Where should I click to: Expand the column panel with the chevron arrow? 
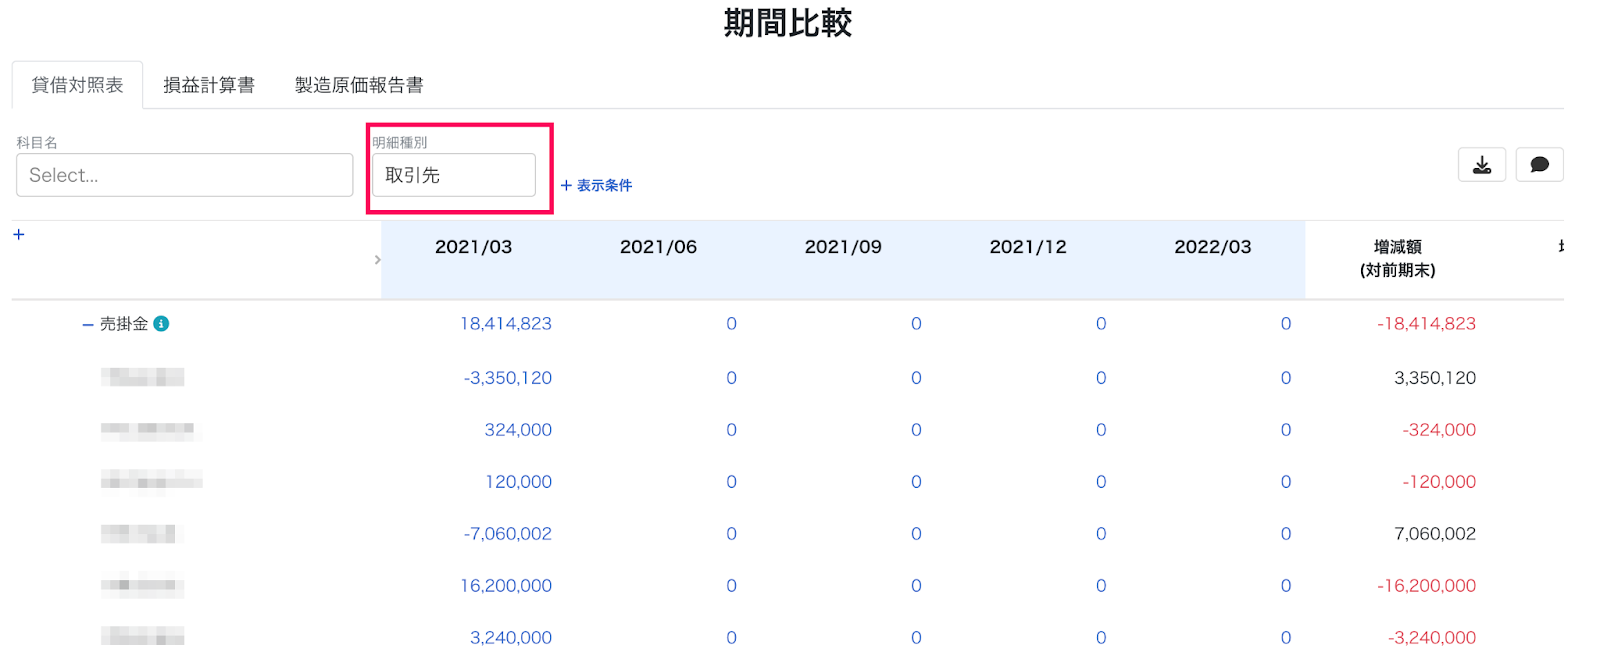[x=377, y=260]
